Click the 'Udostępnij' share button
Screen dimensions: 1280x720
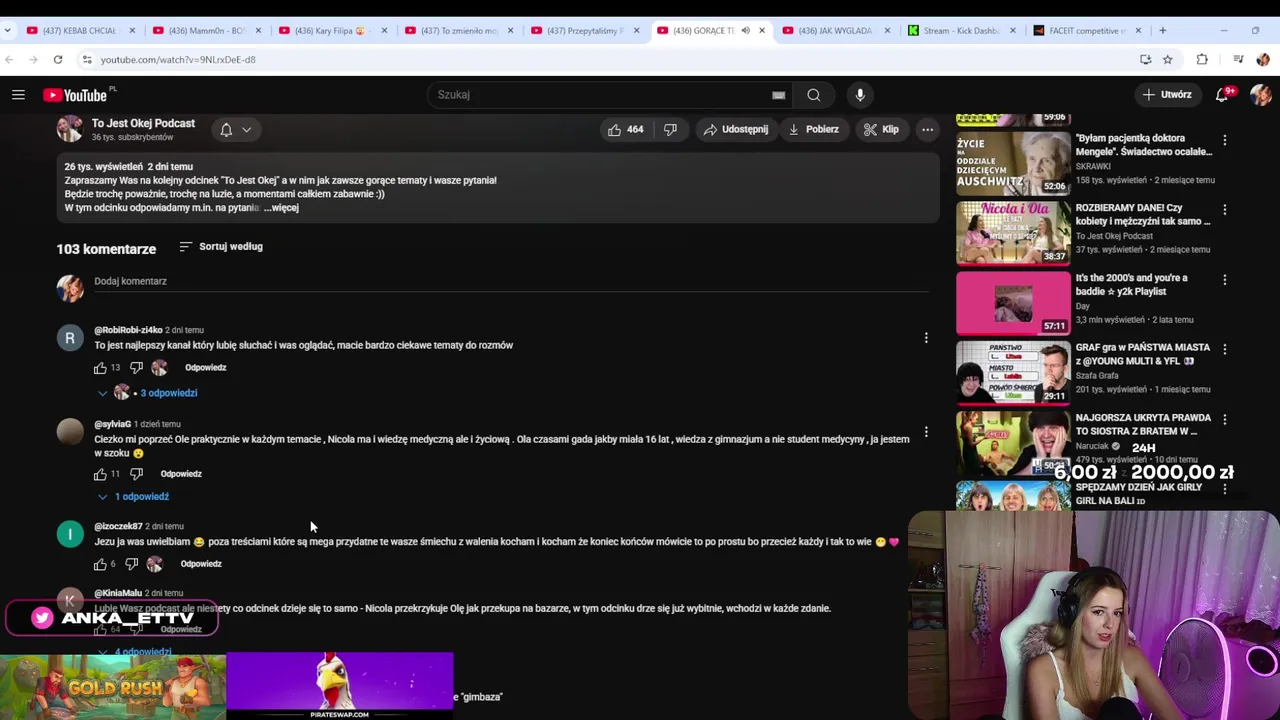pos(736,129)
